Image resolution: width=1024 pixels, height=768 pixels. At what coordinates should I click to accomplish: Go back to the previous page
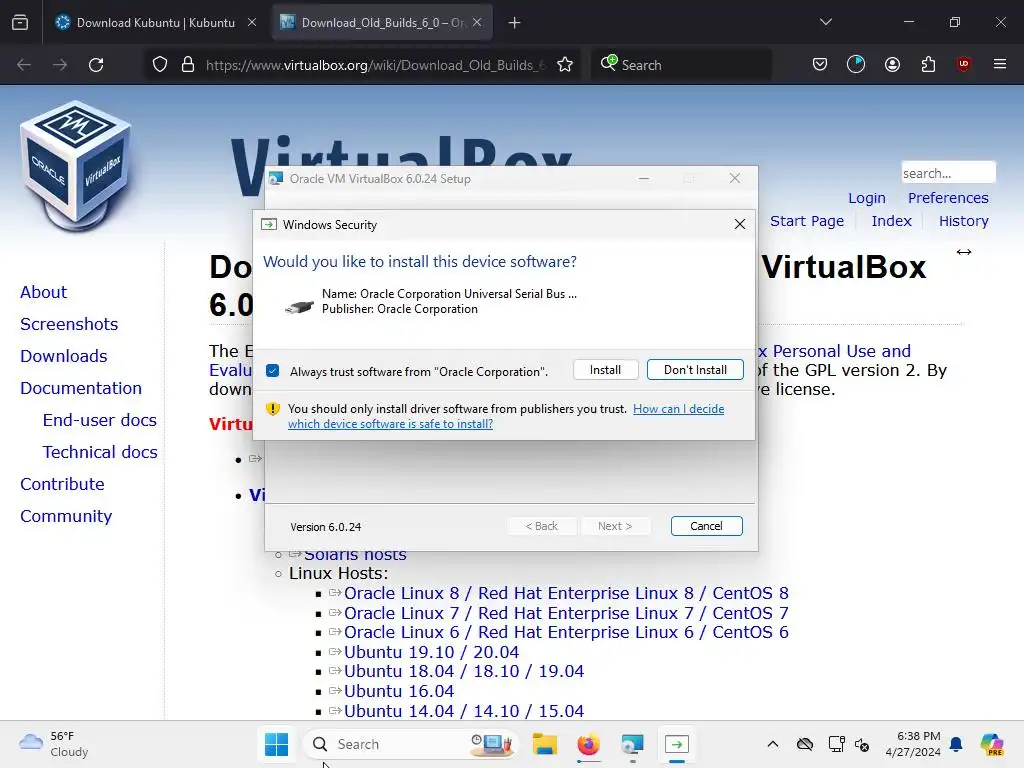24,65
